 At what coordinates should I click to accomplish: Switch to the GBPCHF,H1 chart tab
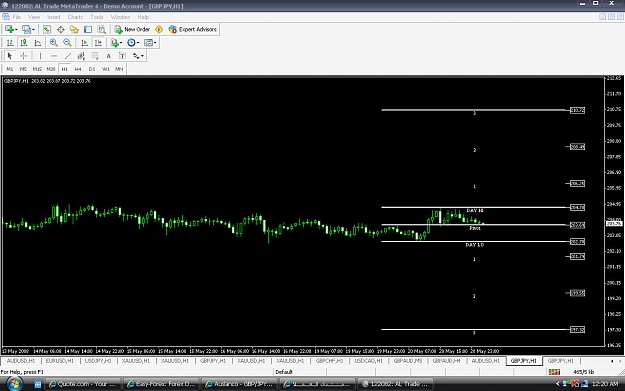tap(329, 361)
